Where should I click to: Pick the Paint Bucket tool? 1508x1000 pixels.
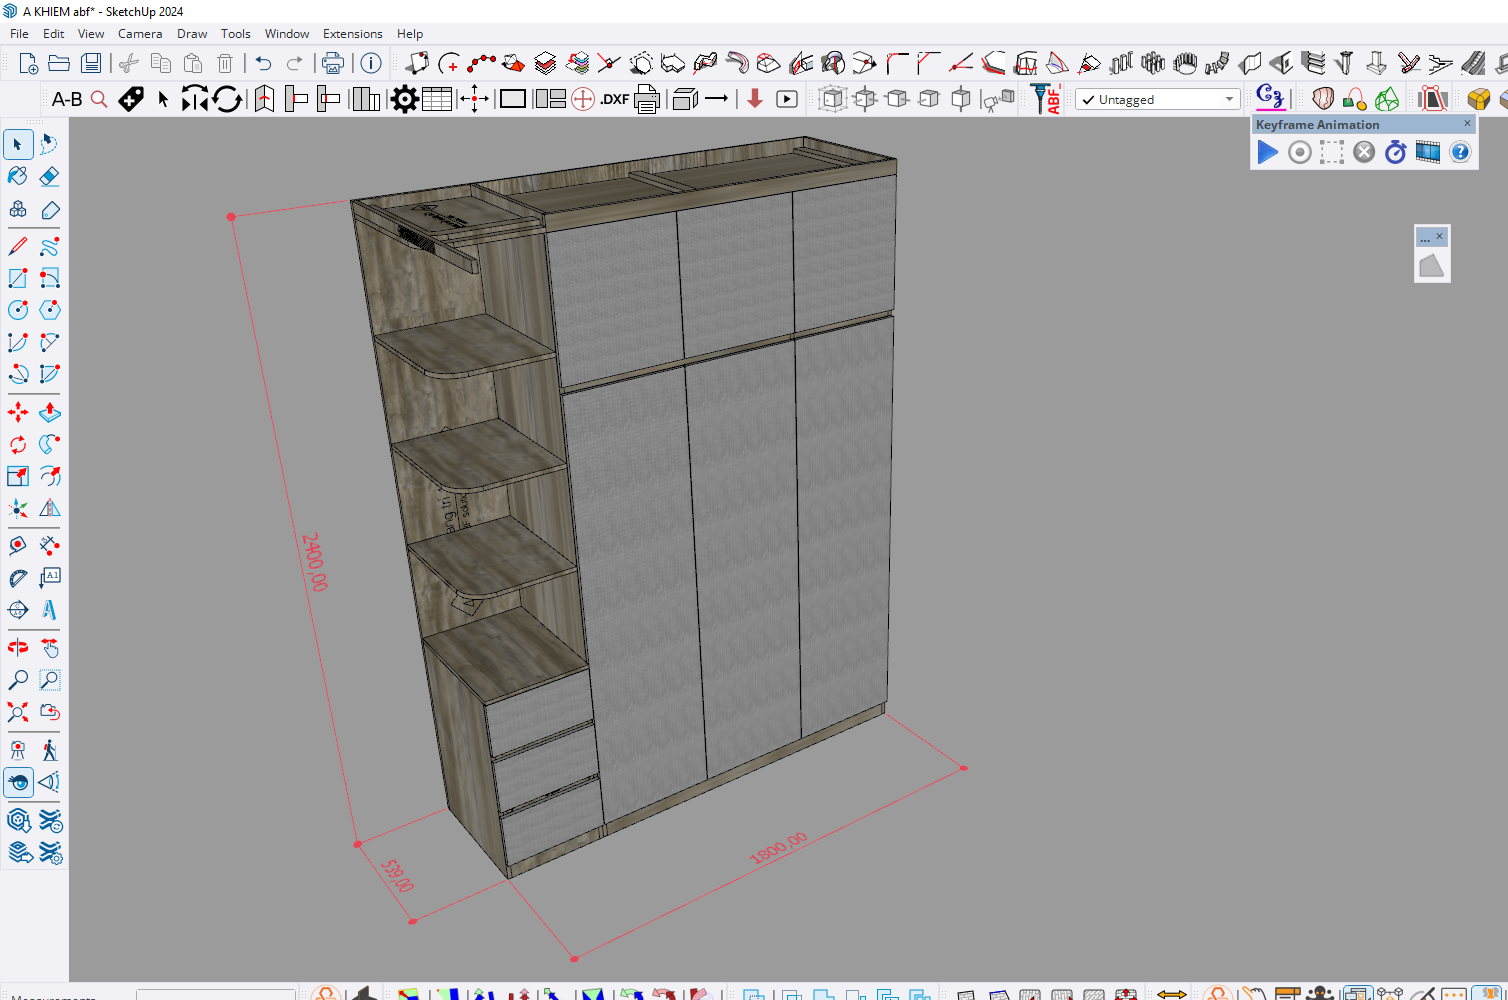(18, 177)
